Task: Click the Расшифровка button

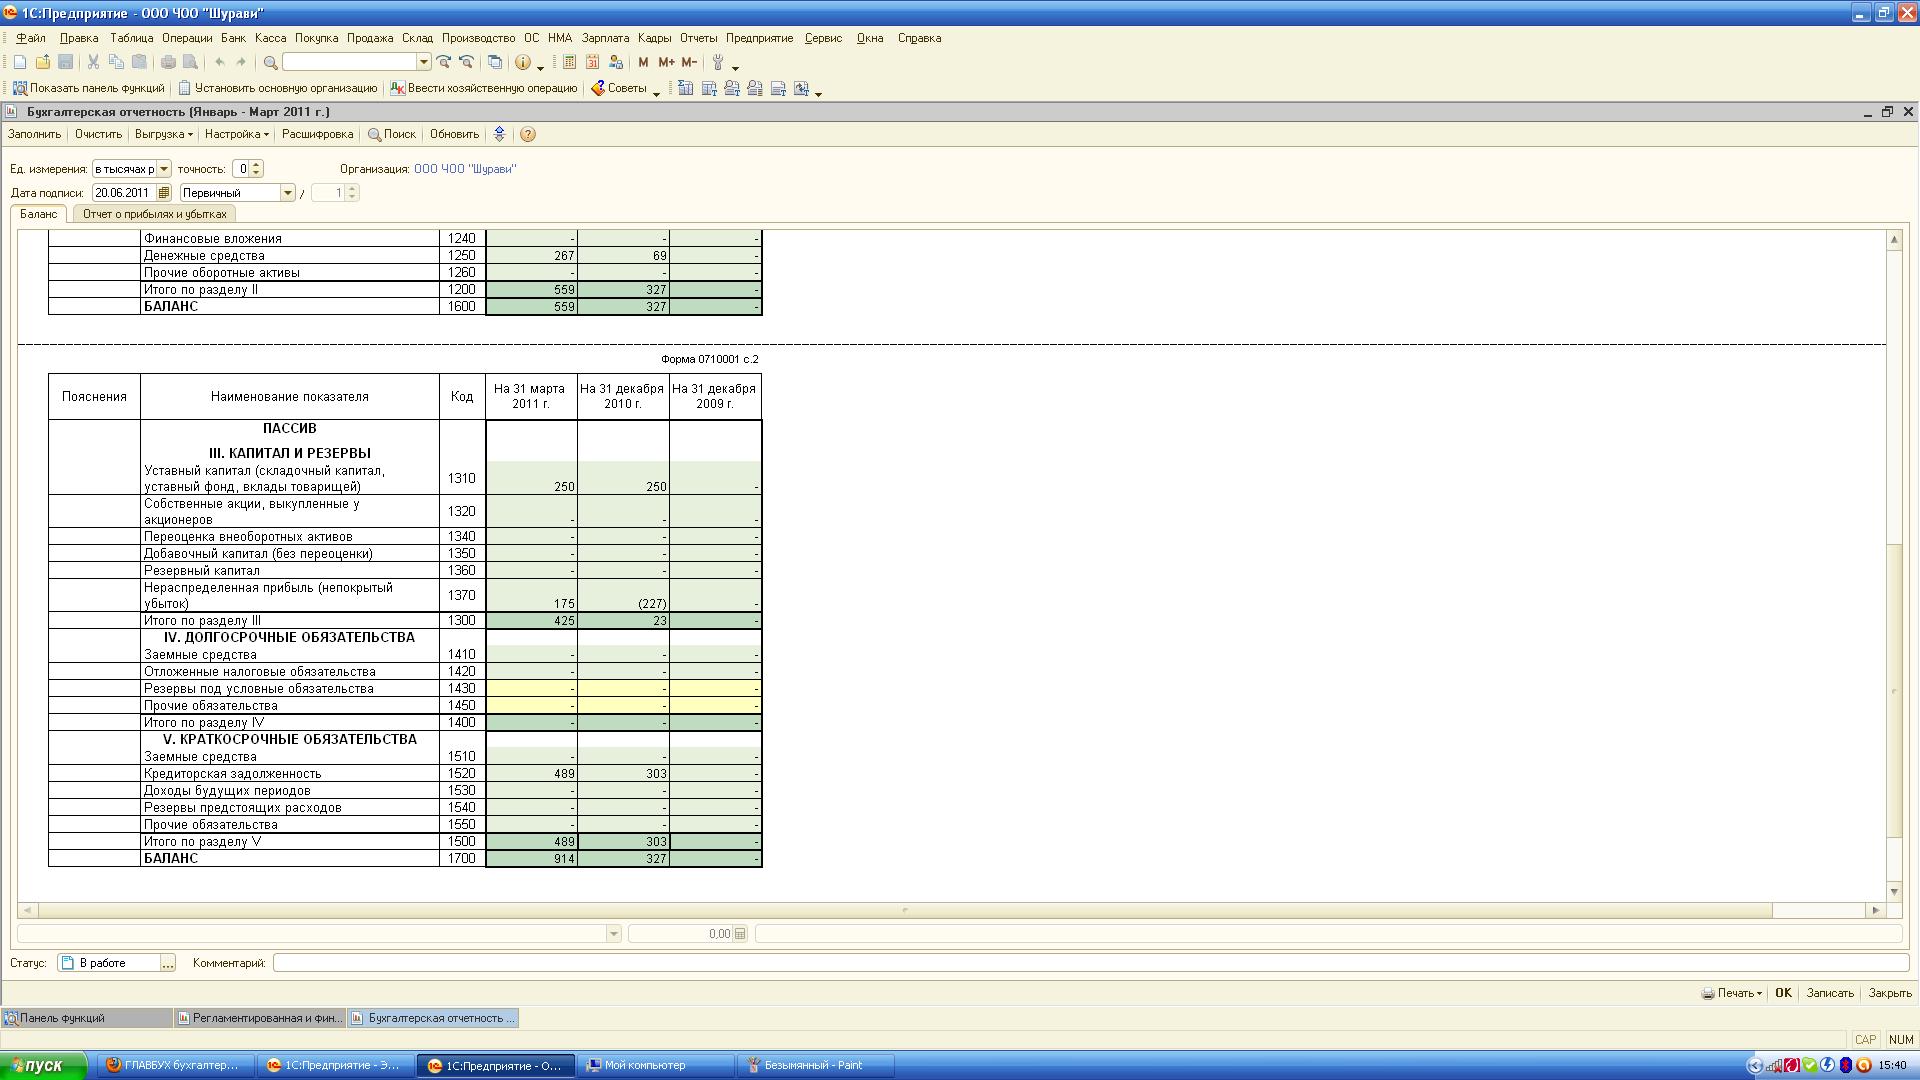Action: [x=317, y=134]
